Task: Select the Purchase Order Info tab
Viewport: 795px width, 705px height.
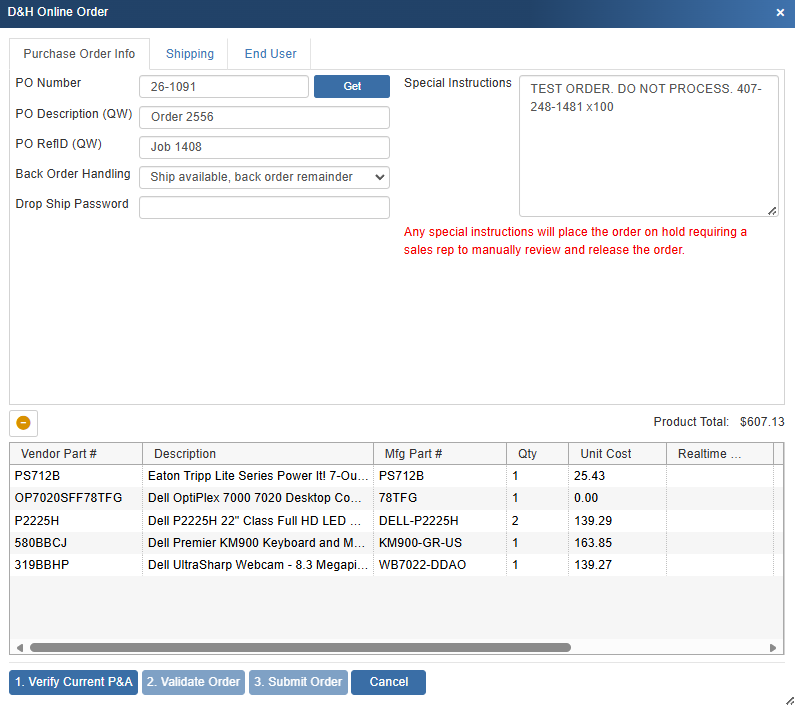Action: (x=79, y=54)
